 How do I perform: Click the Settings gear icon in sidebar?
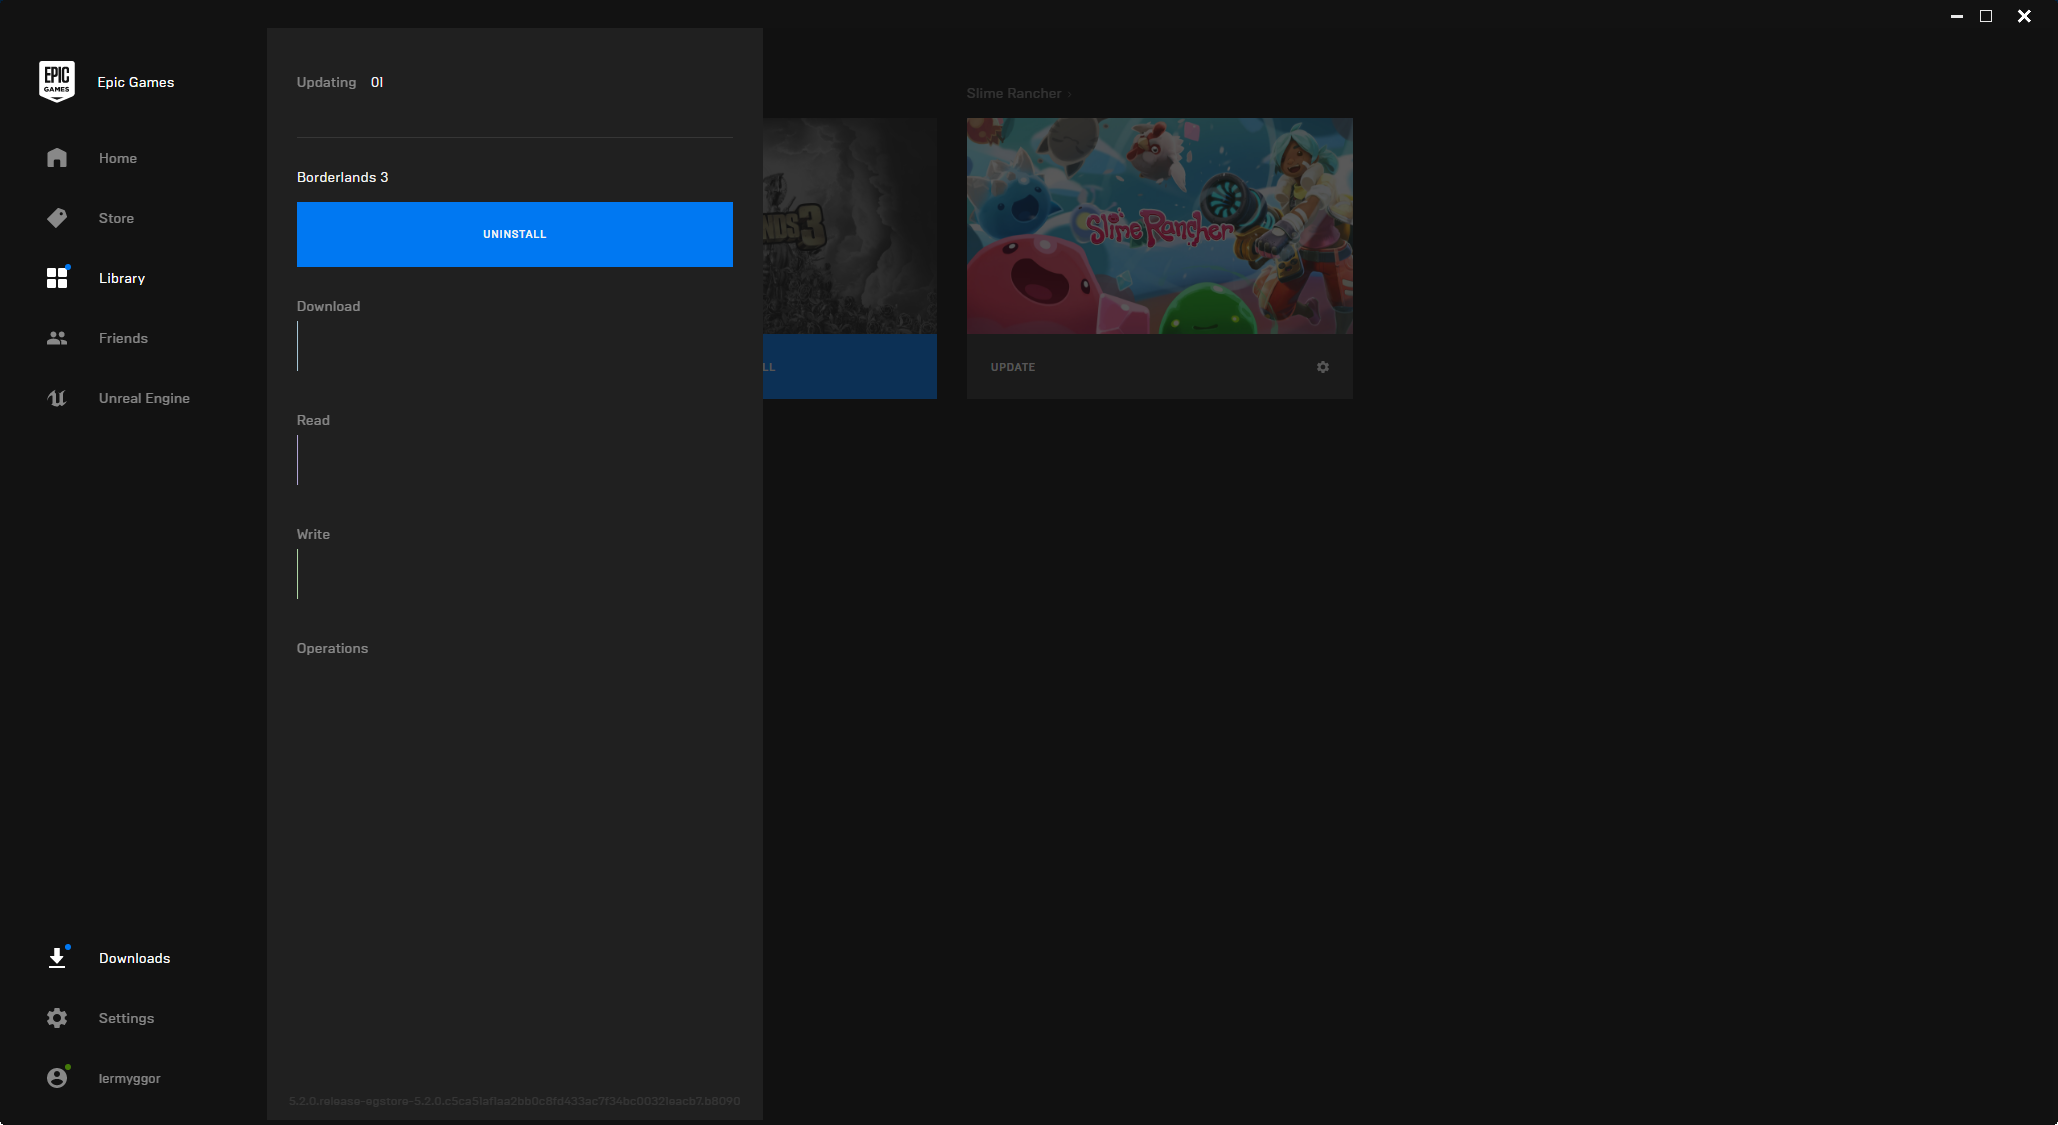(x=57, y=1018)
